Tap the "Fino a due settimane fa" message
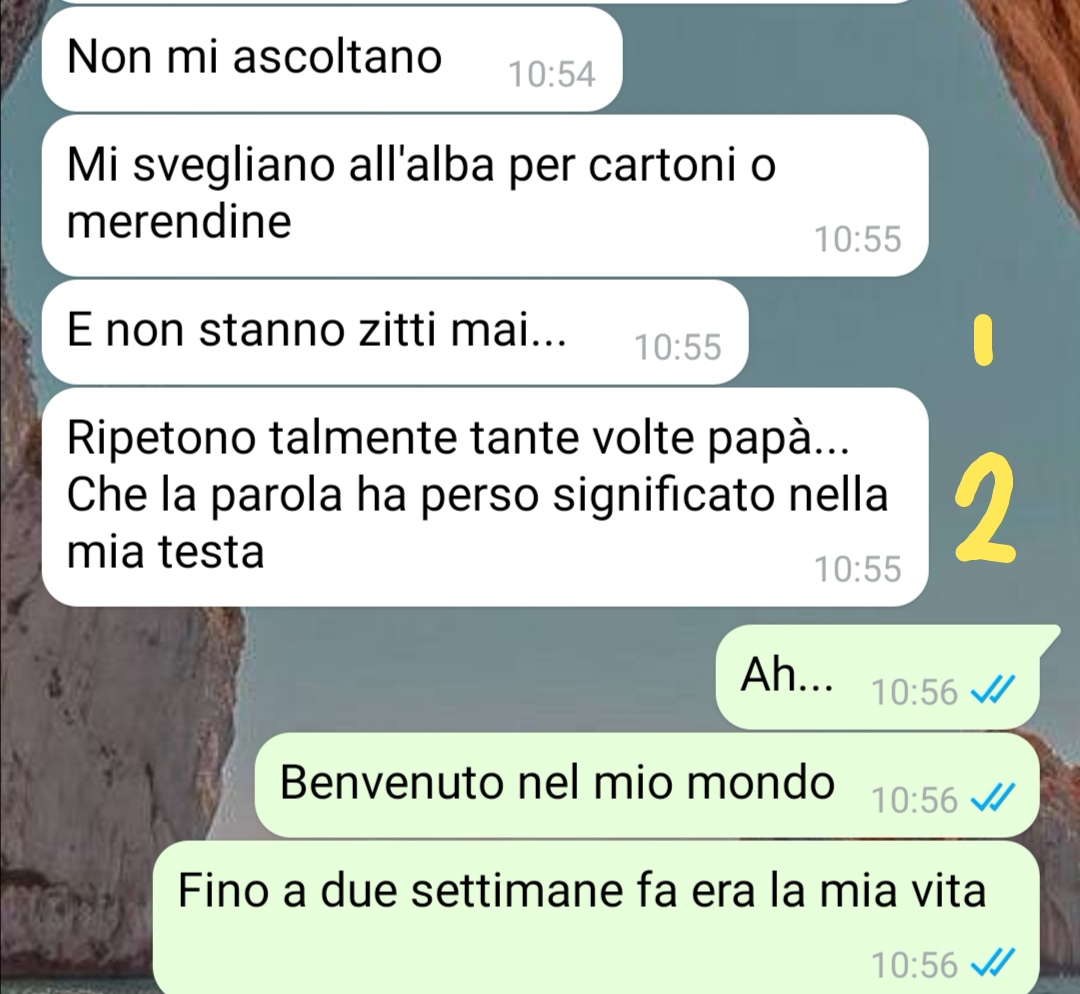The image size is (1080, 994). 595,917
